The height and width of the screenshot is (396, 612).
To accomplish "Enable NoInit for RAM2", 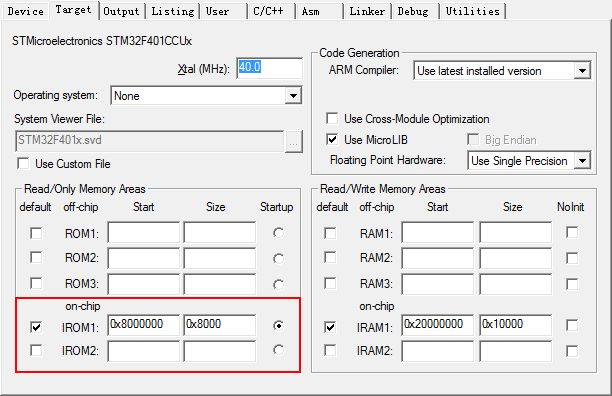I will click(x=572, y=258).
